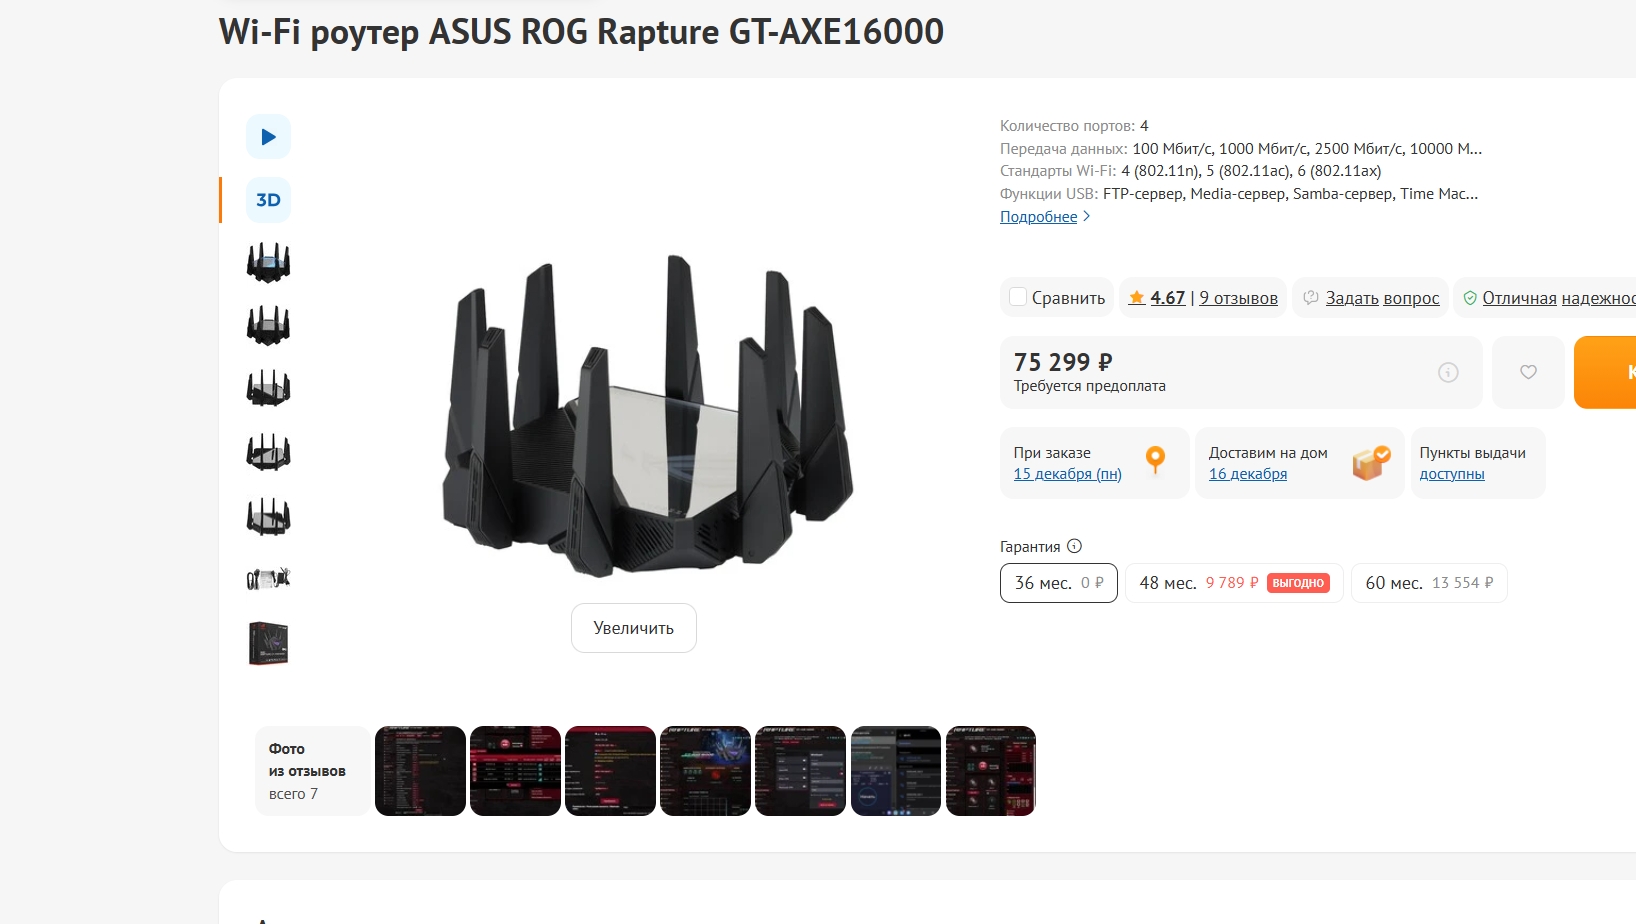This screenshot has height=924, width=1636.
Task: Open the 3D view of the router
Action: [x=268, y=200]
